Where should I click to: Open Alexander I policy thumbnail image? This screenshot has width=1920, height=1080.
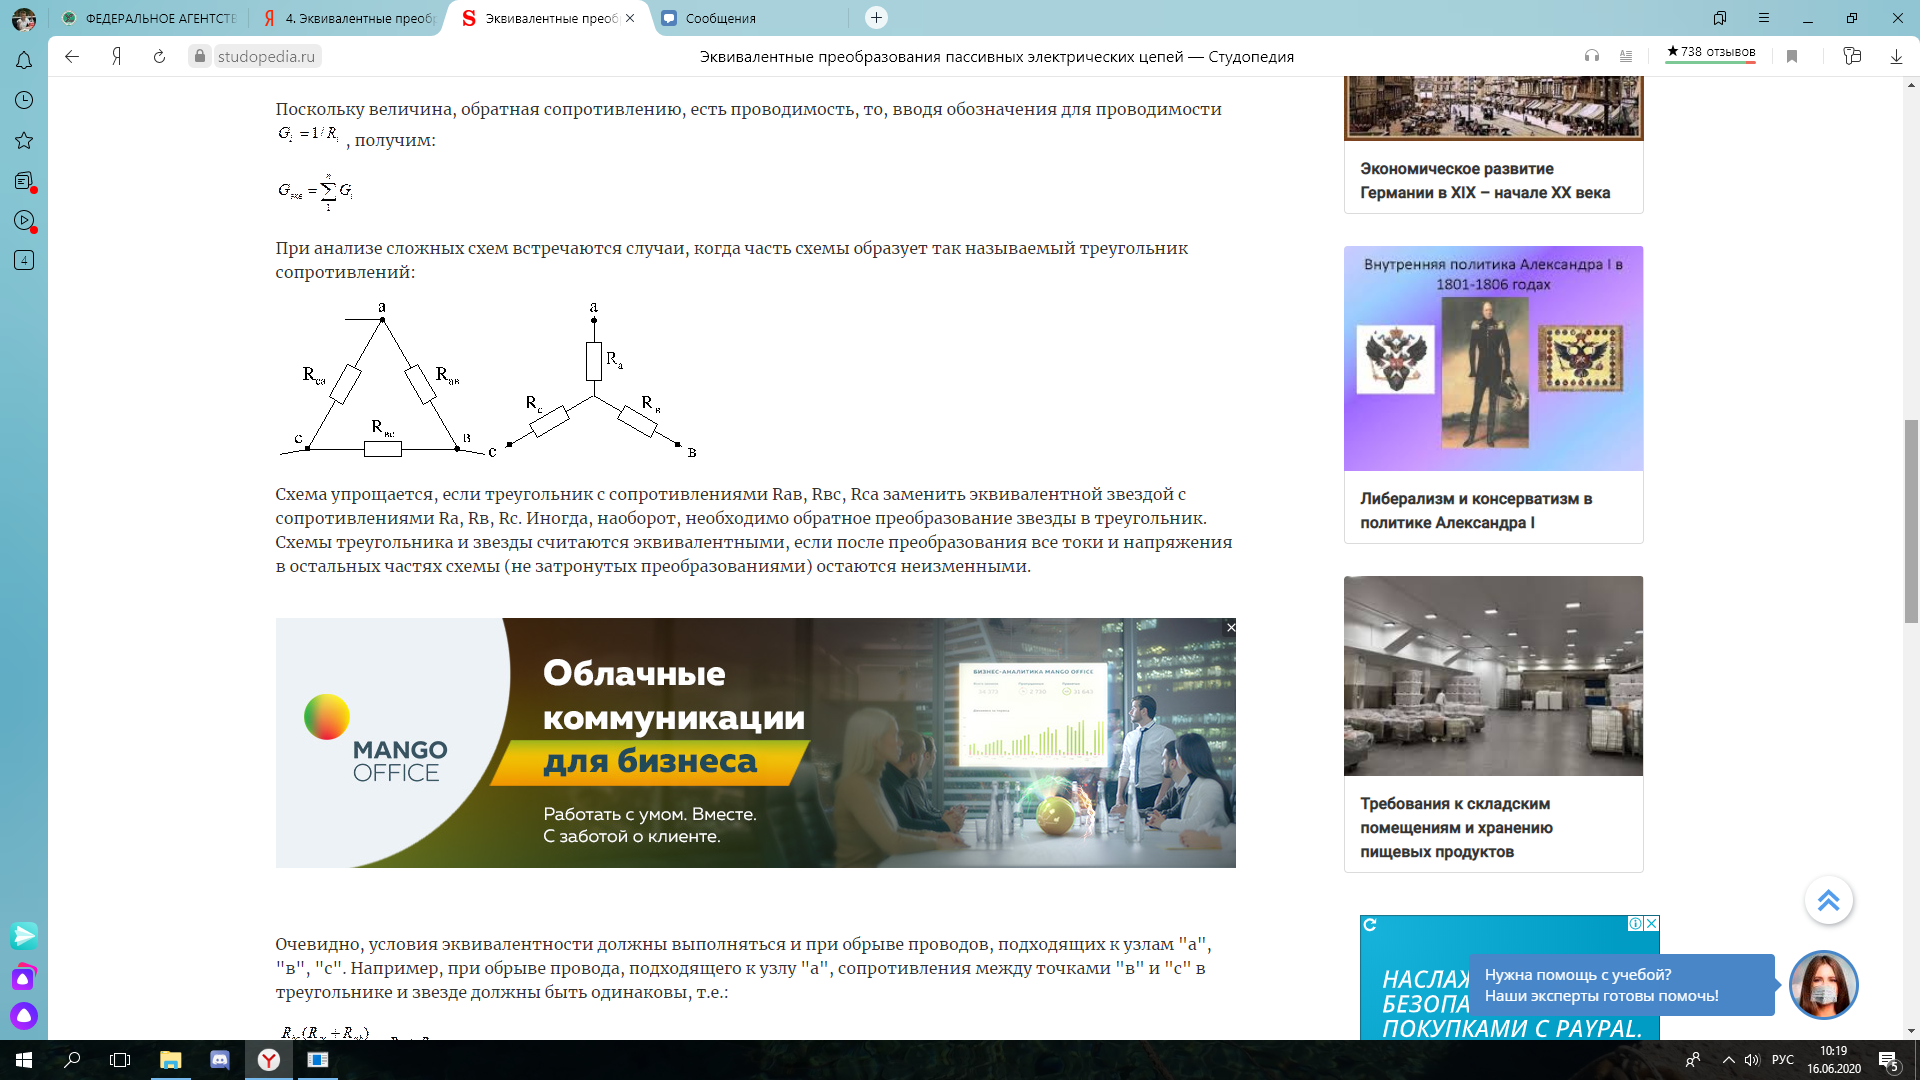click(1493, 358)
